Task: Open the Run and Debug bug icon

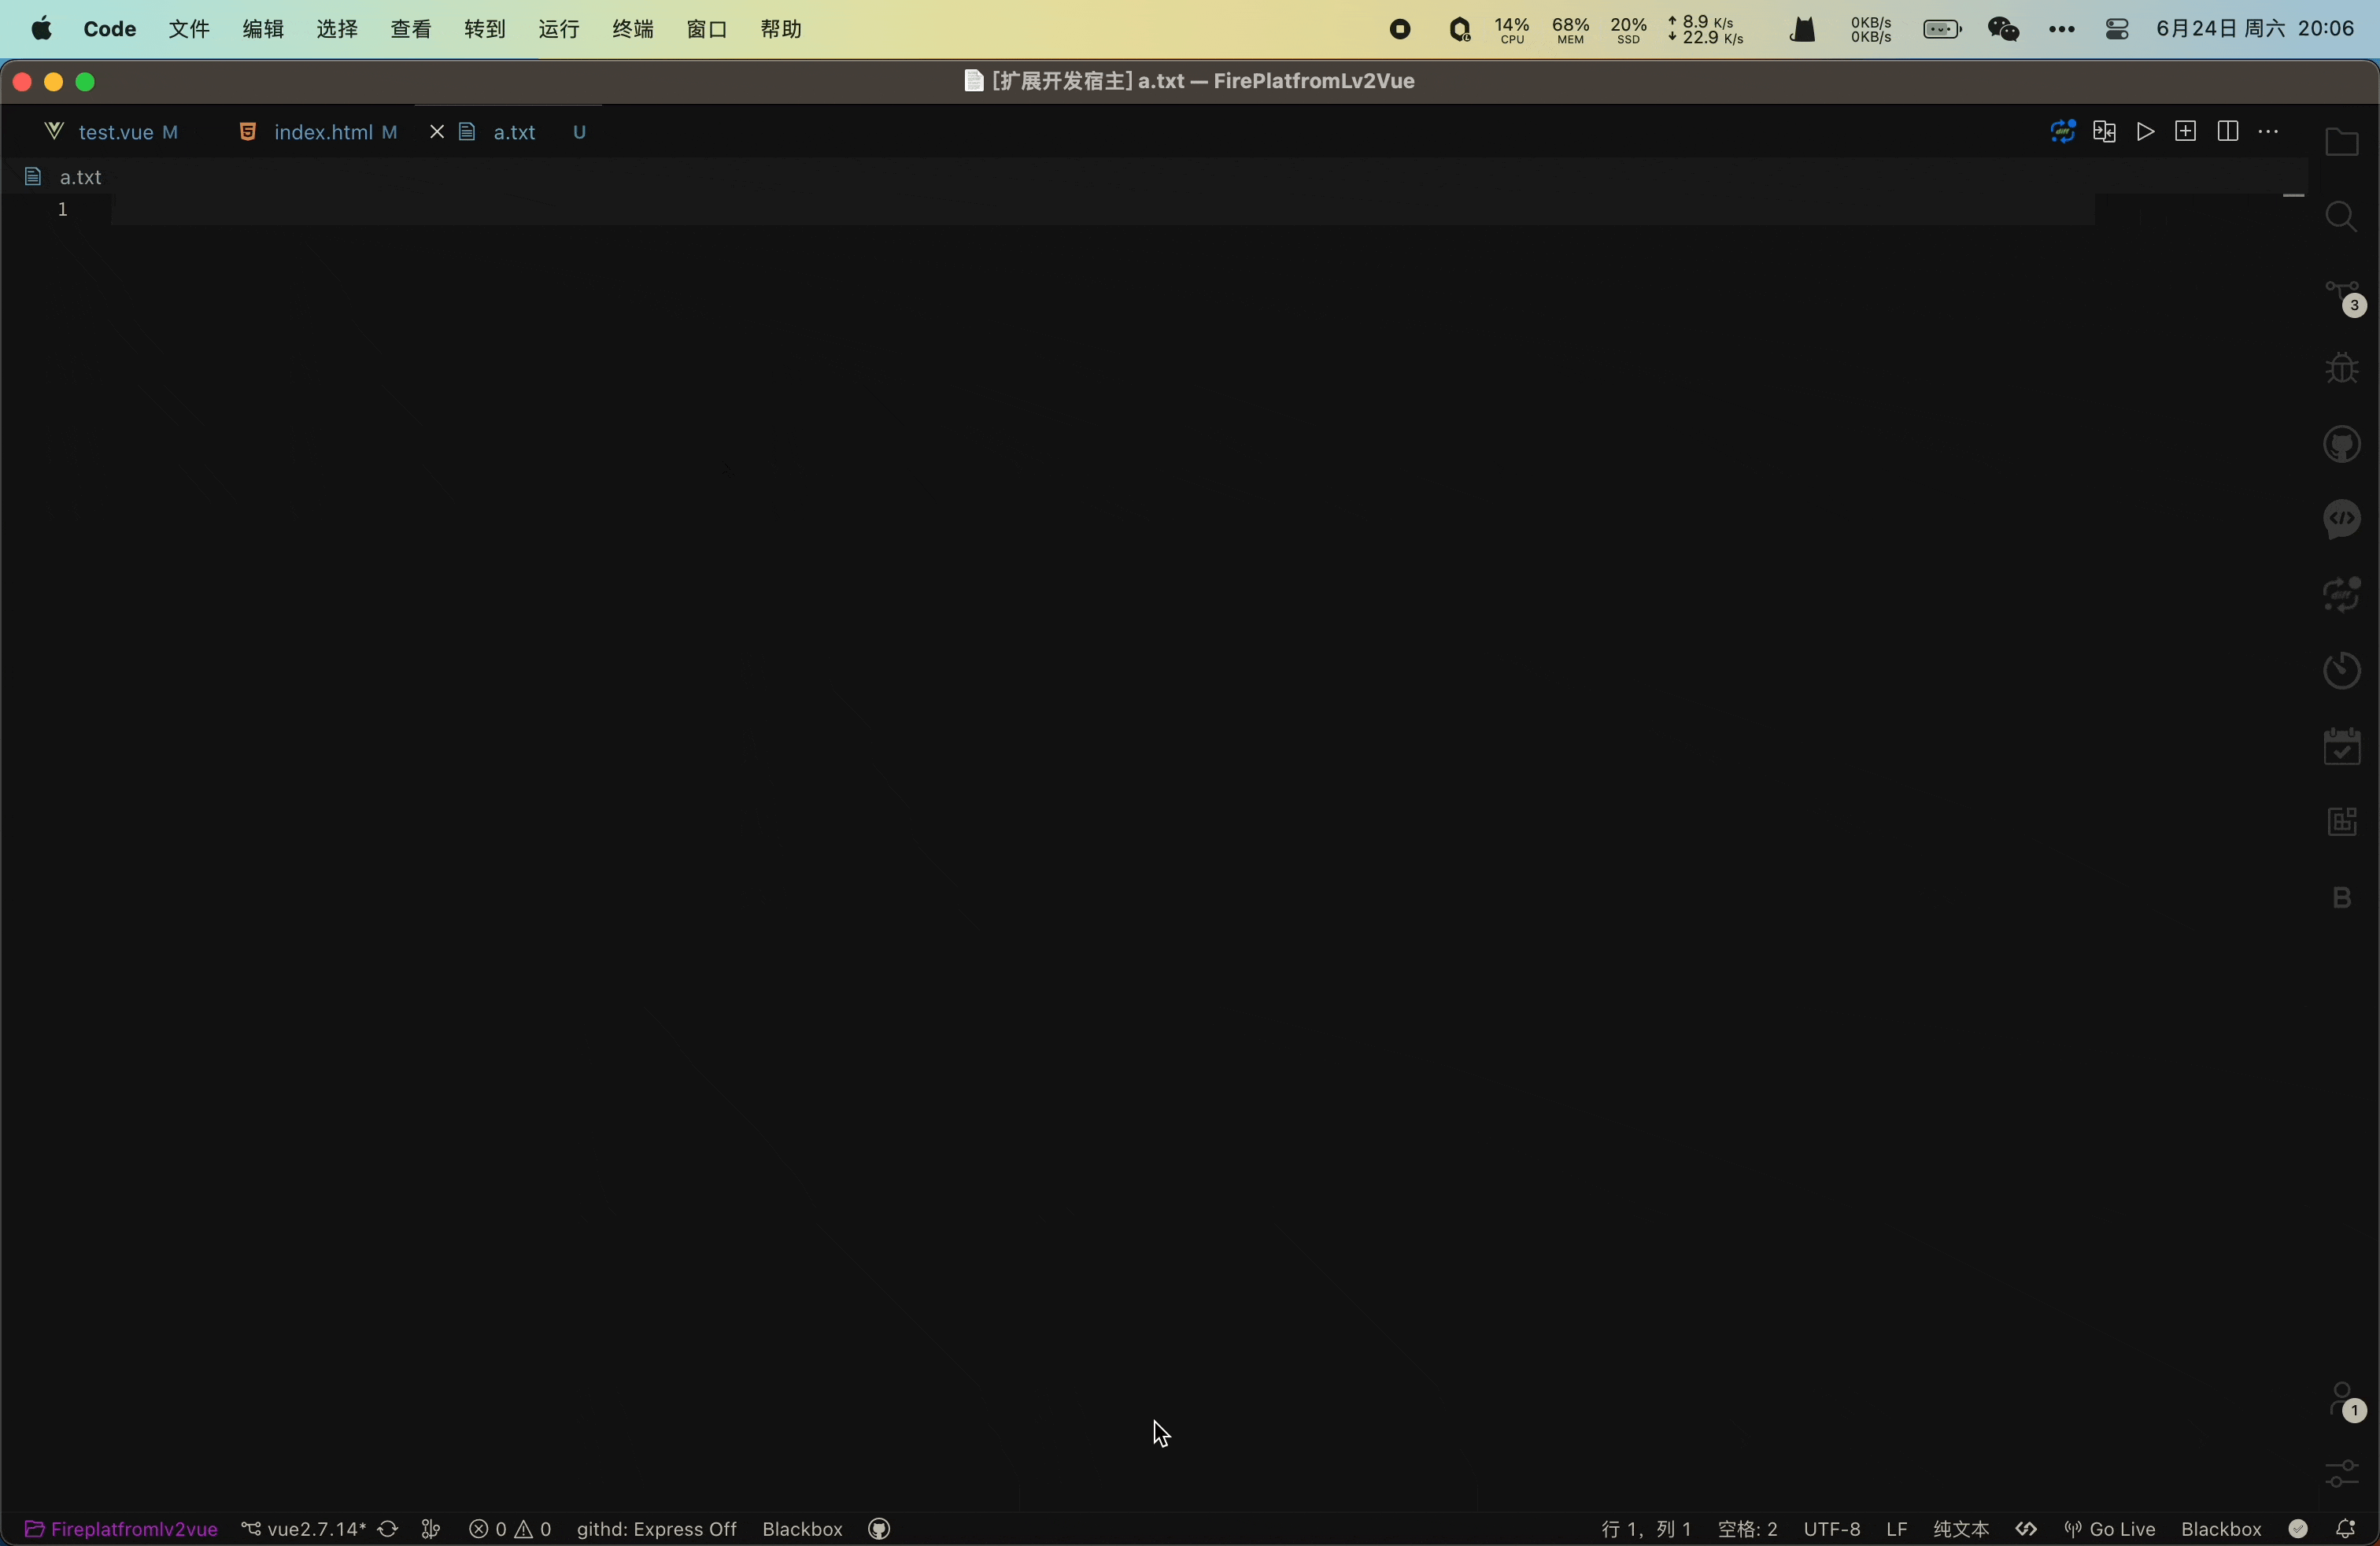Action: pyautogui.click(x=2341, y=368)
